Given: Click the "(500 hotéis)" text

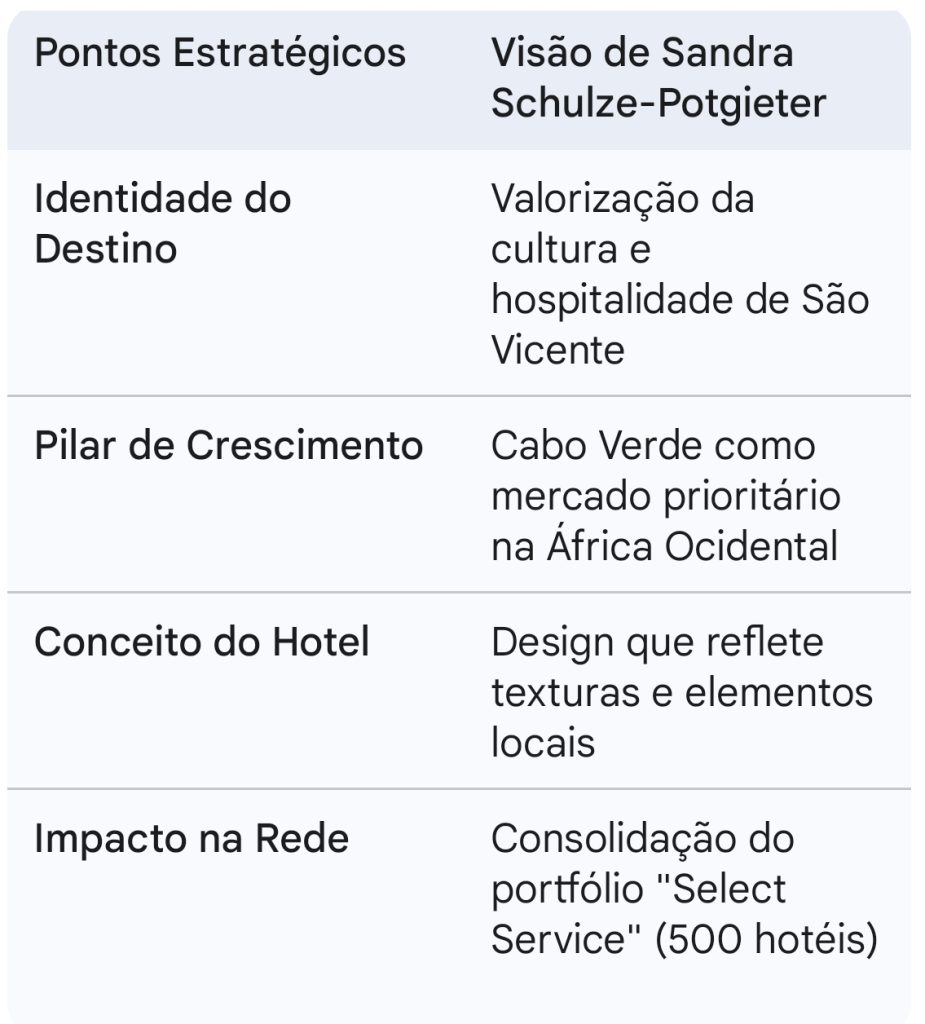Looking at the screenshot, I should [767, 940].
